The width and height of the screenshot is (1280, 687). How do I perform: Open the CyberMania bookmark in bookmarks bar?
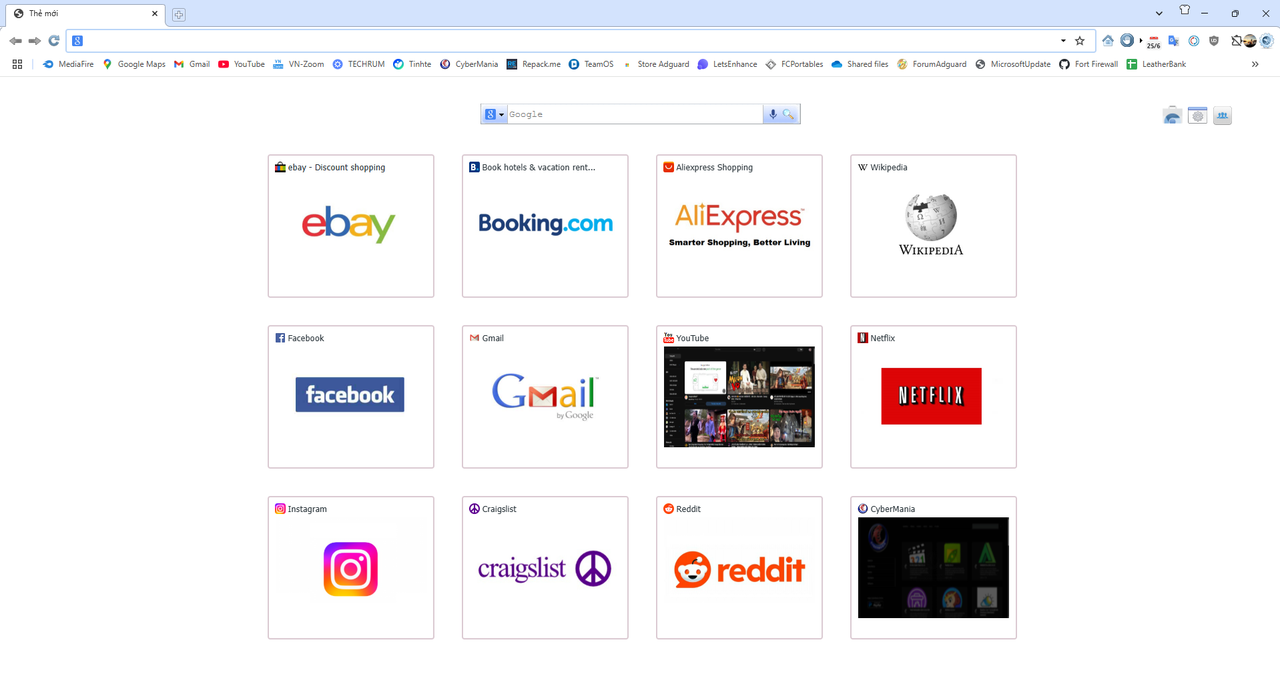pos(469,64)
